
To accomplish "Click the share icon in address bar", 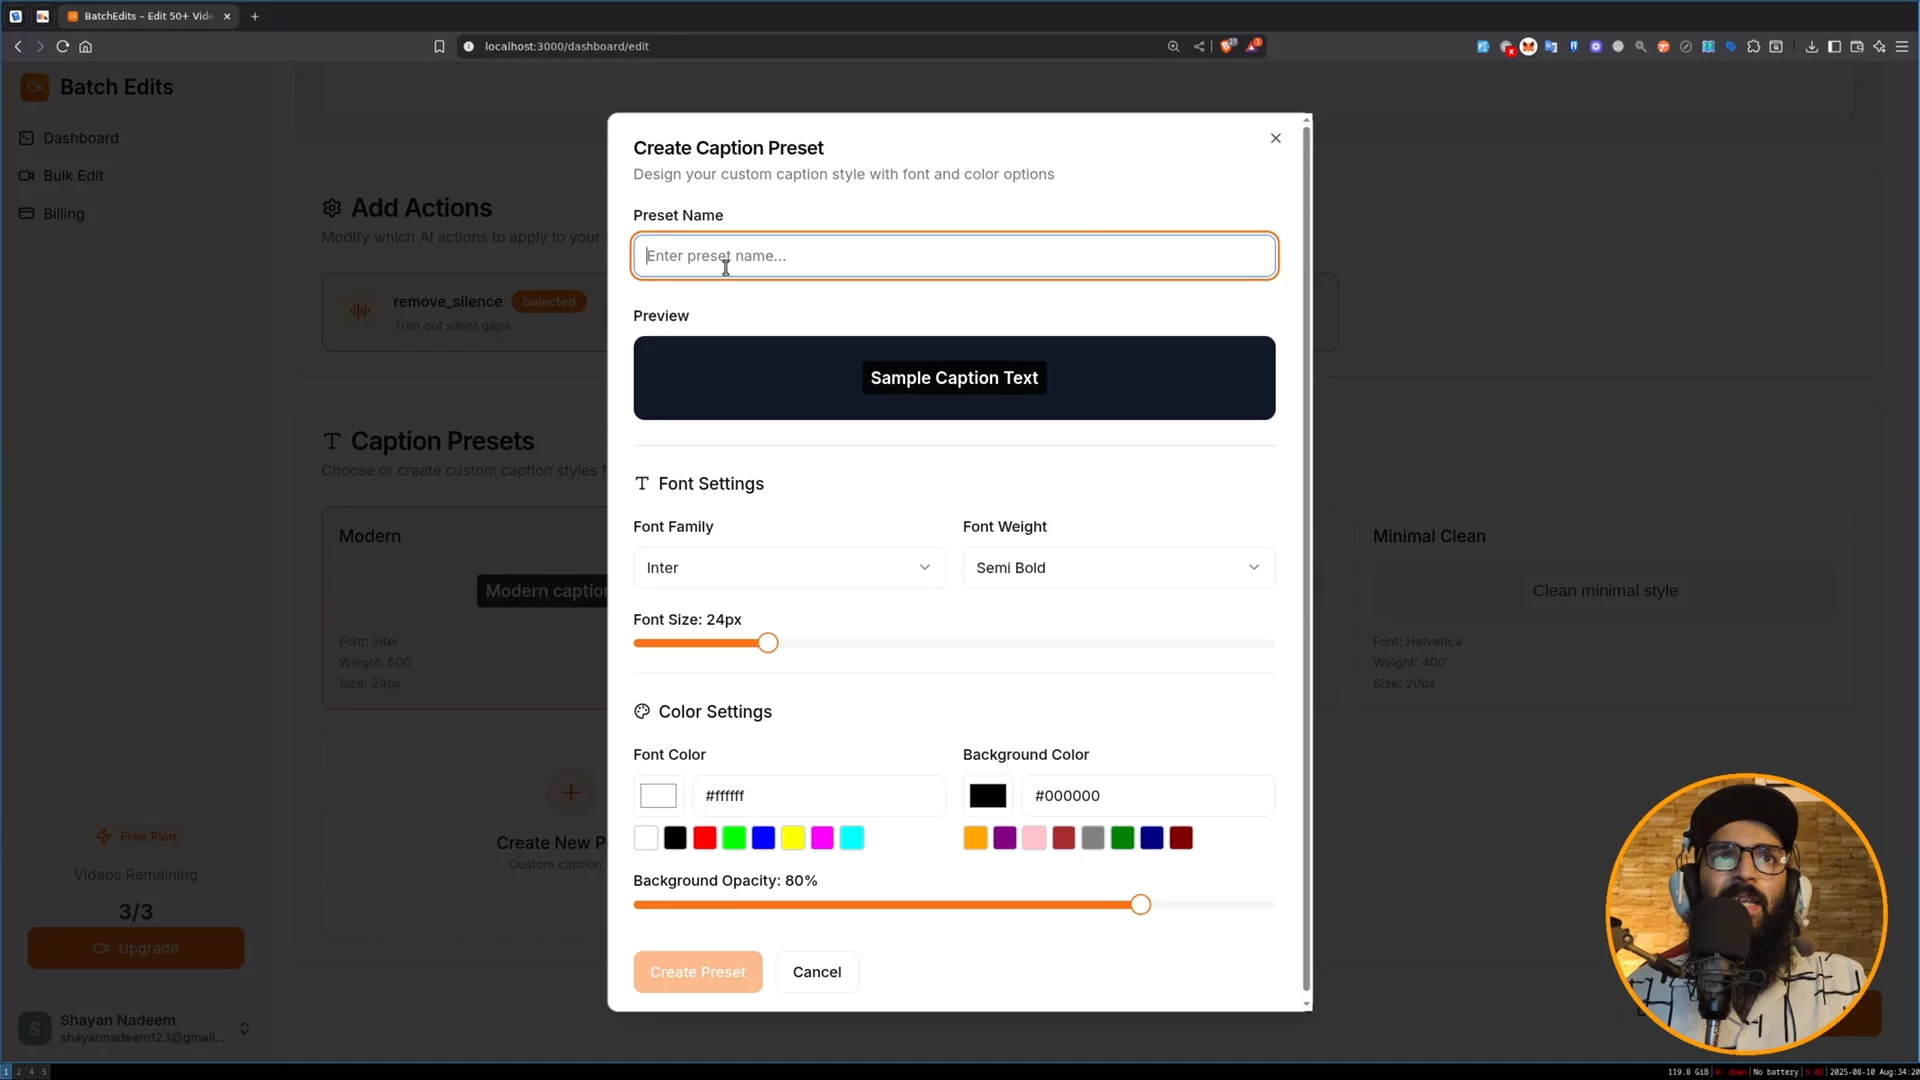I will [1199, 46].
